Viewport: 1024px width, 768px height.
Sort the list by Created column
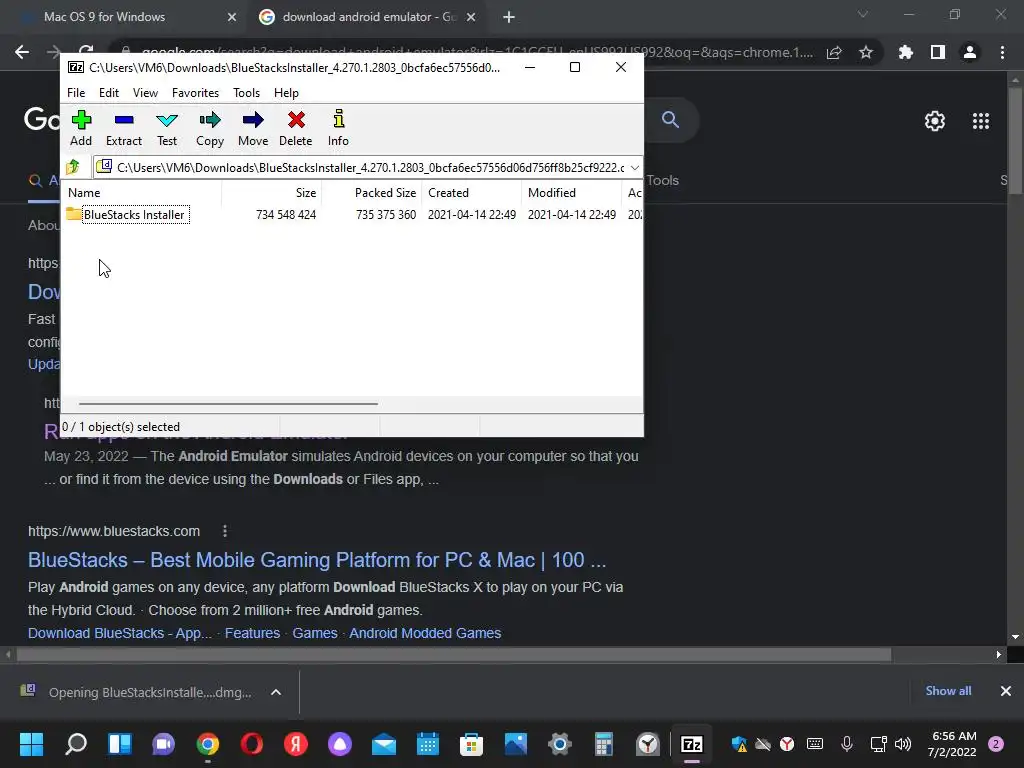pos(472,193)
